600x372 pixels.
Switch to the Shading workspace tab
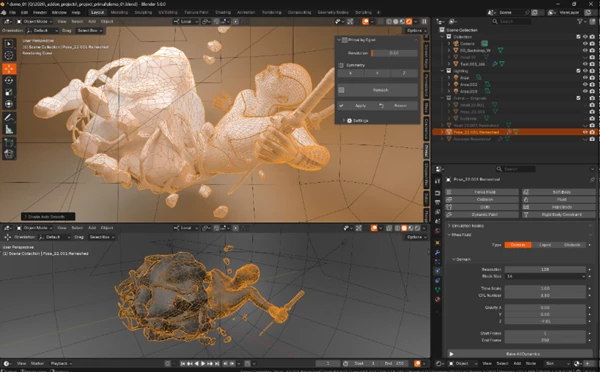223,13
